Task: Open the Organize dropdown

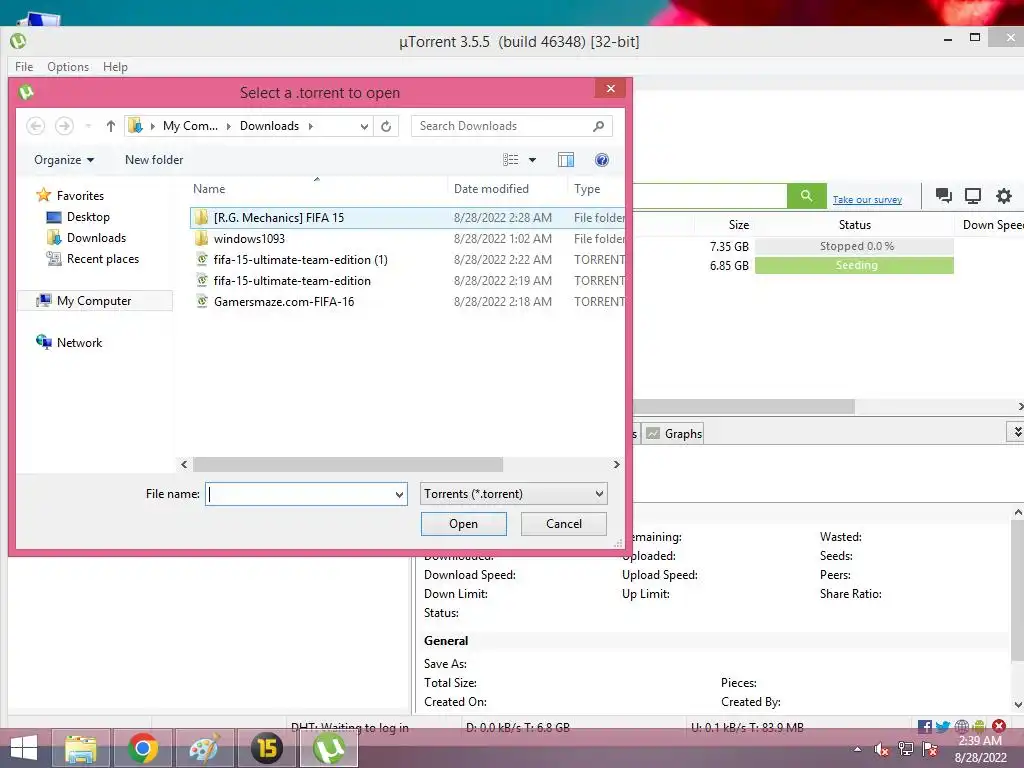Action: [64, 160]
